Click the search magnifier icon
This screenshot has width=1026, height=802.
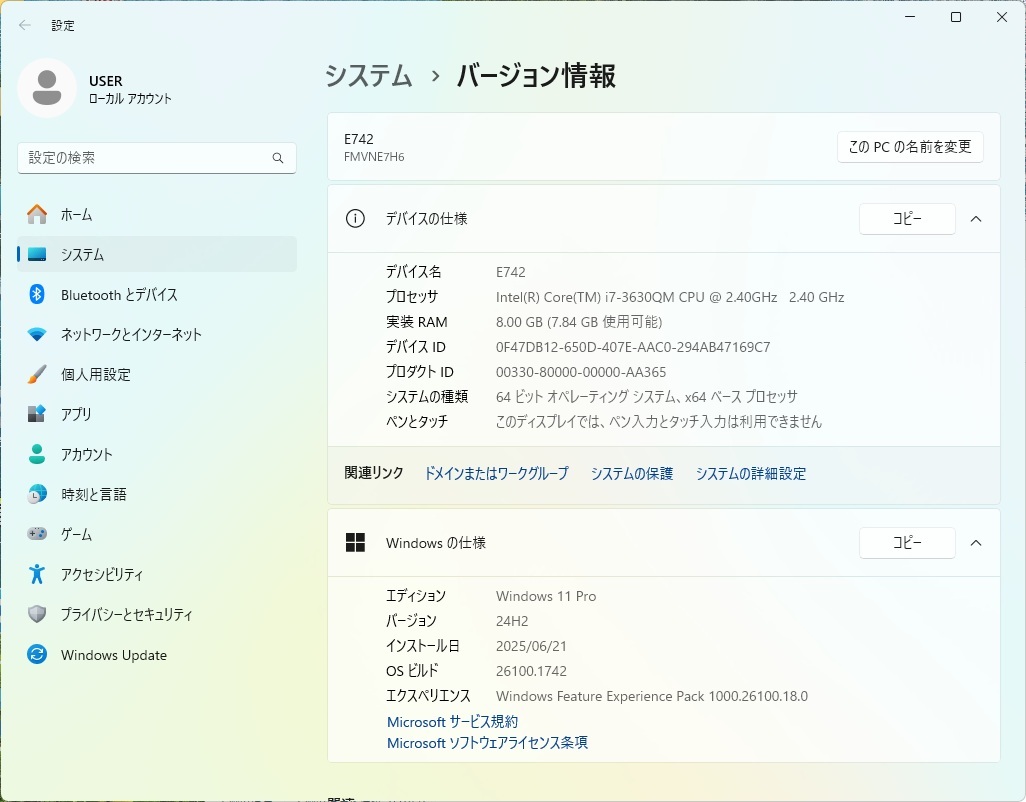point(278,158)
